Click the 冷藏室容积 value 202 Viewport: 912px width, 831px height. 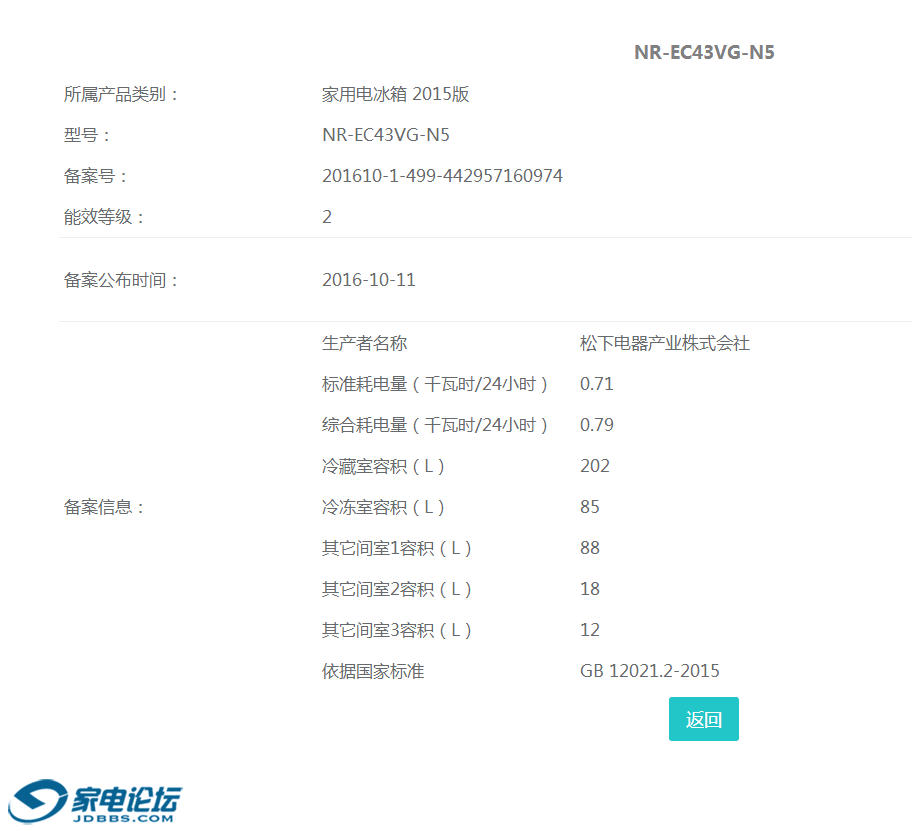(x=594, y=466)
